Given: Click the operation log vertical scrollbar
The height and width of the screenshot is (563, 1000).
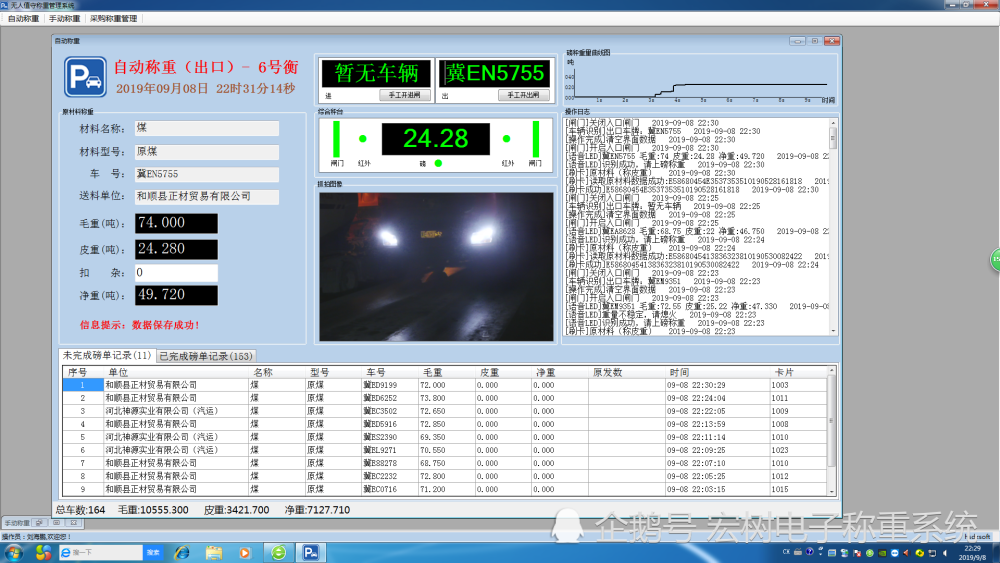Looking at the screenshot, I should pyautogui.click(x=833, y=226).
